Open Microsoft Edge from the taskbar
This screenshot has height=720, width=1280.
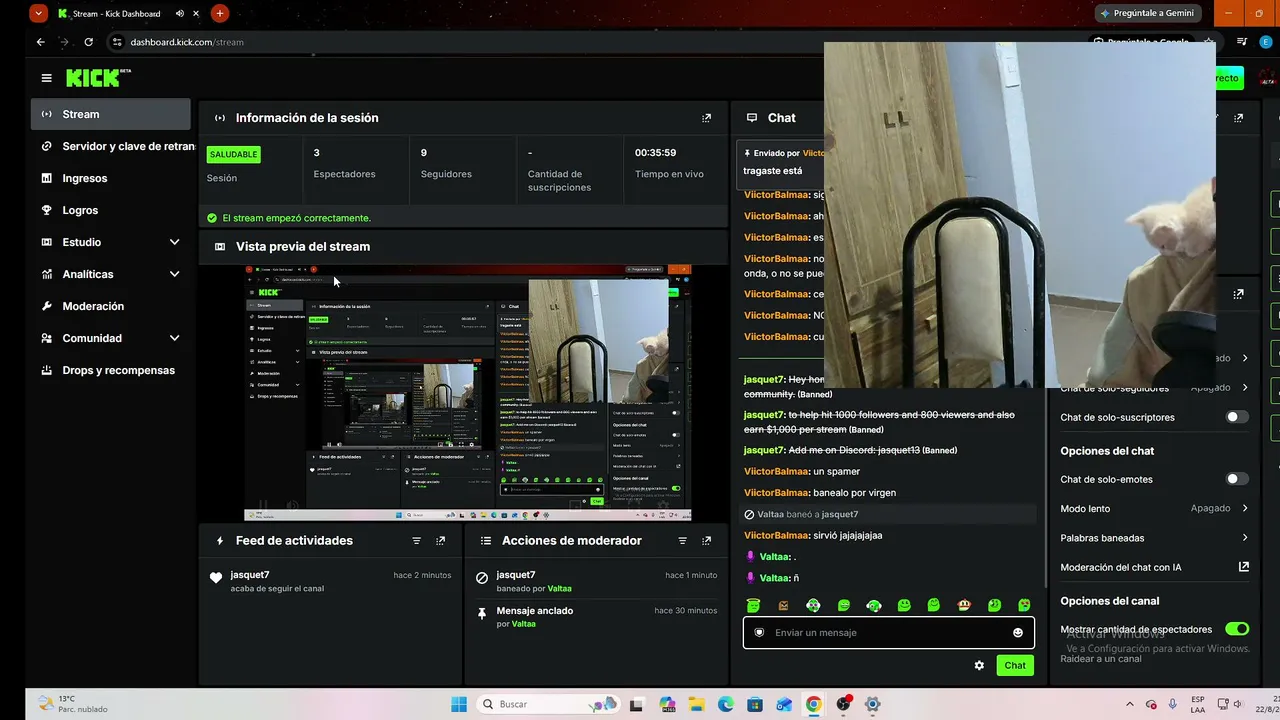[x=726, y=704]
